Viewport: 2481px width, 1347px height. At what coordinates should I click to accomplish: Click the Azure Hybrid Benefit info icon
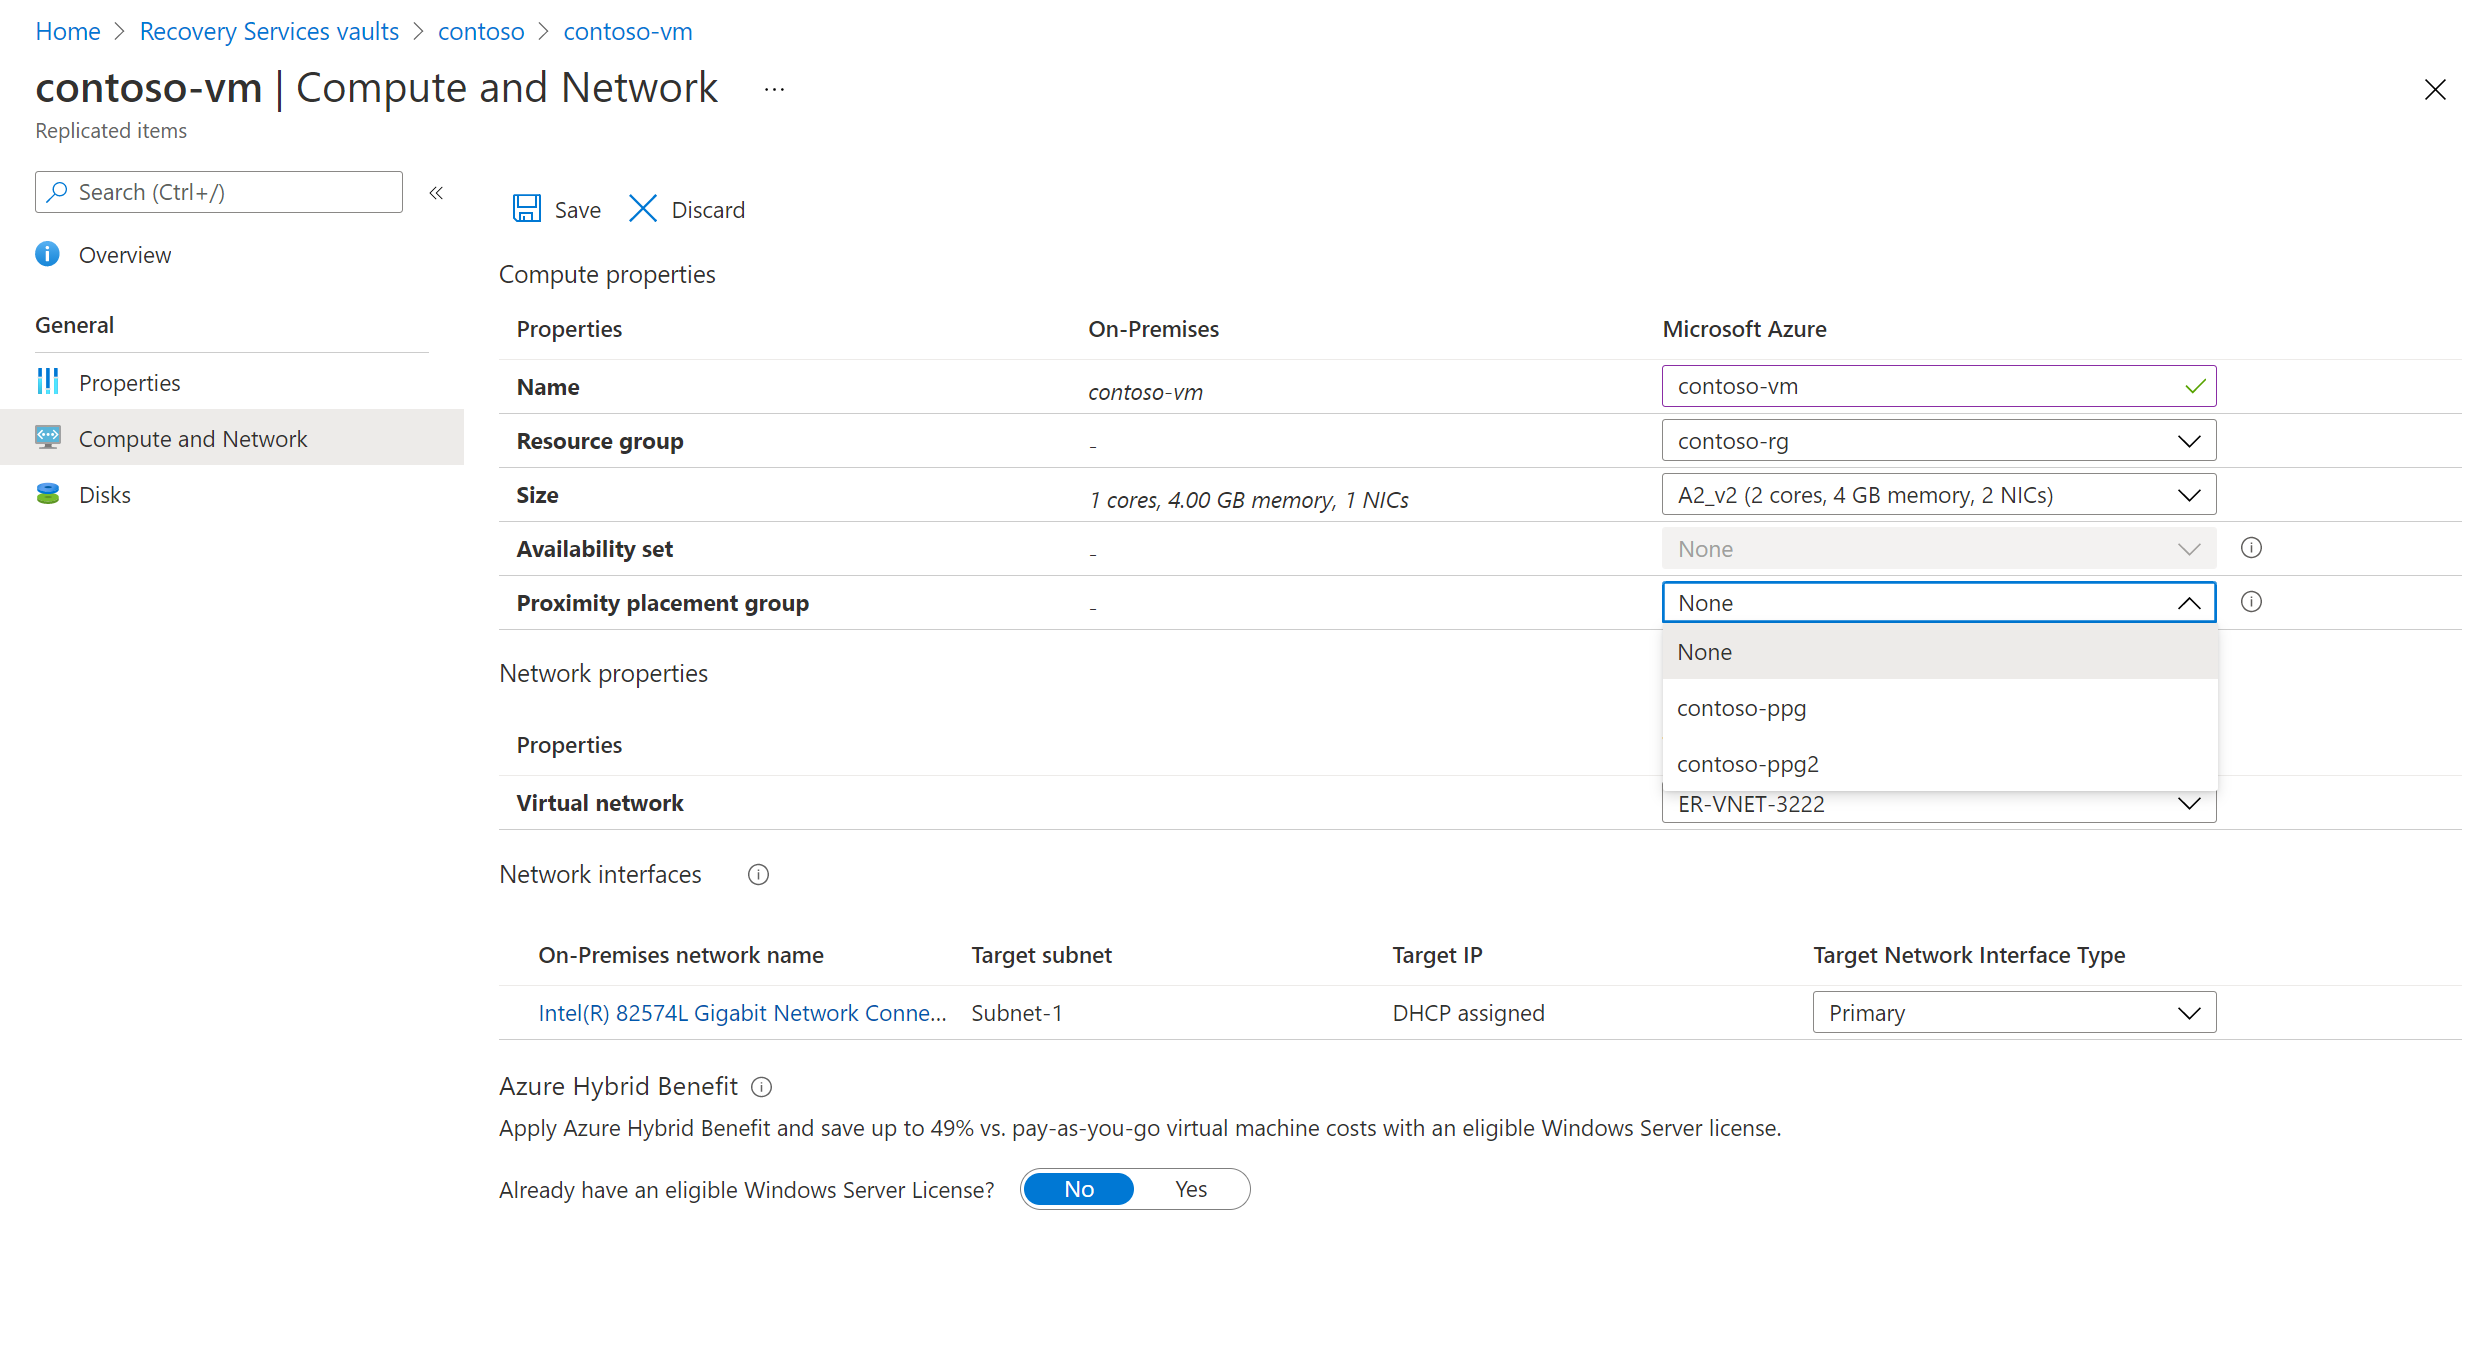click(x=762, y=1087)
